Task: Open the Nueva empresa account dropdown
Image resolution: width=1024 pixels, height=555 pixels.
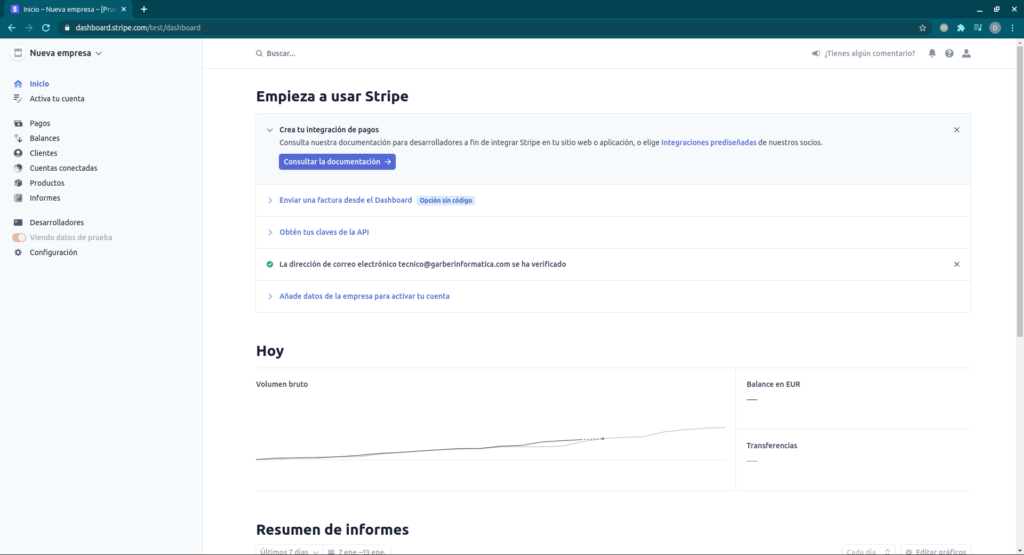Action: click(65, 53)
